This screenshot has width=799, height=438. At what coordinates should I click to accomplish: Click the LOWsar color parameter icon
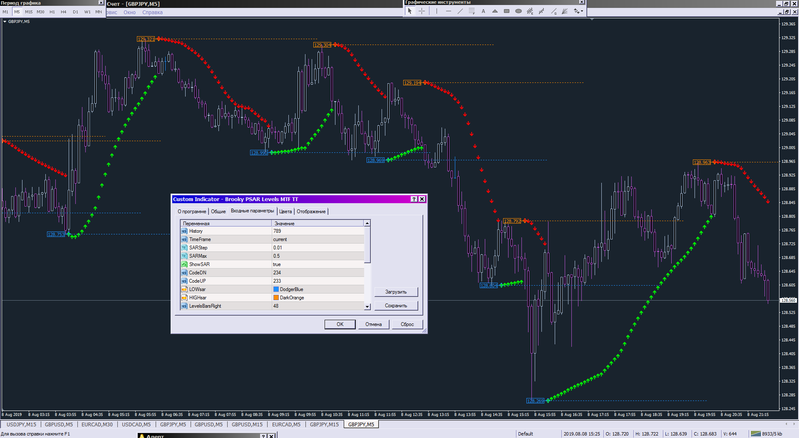click(x=183, y=289)
